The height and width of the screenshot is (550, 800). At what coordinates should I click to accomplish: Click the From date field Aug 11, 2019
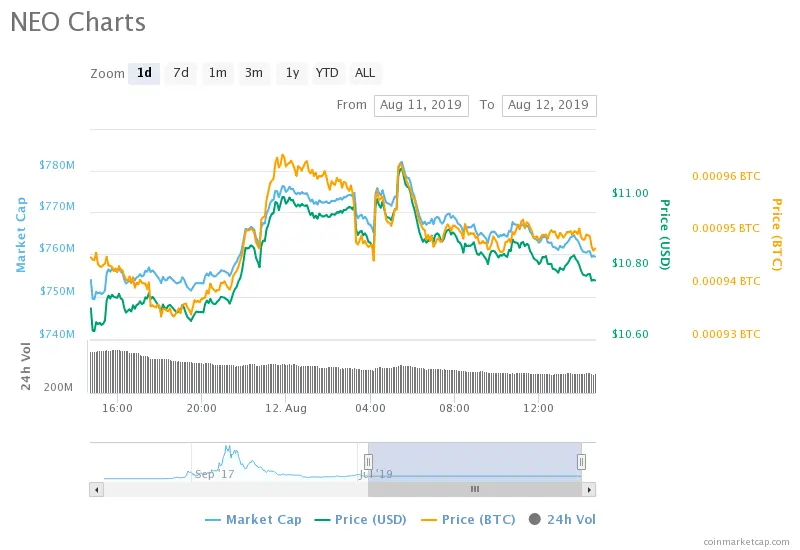click(421, 106)
